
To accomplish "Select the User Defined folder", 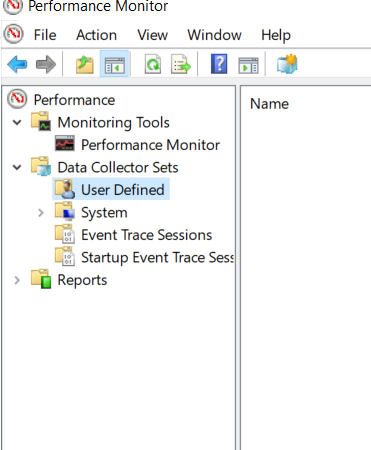I will coord(122,190).
